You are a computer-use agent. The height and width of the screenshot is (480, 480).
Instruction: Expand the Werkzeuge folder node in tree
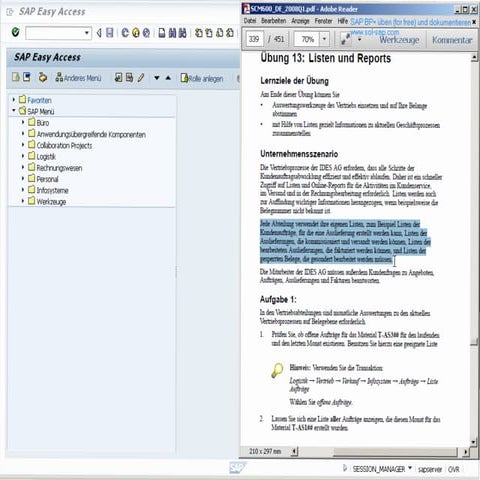click(x=23, y=201)
